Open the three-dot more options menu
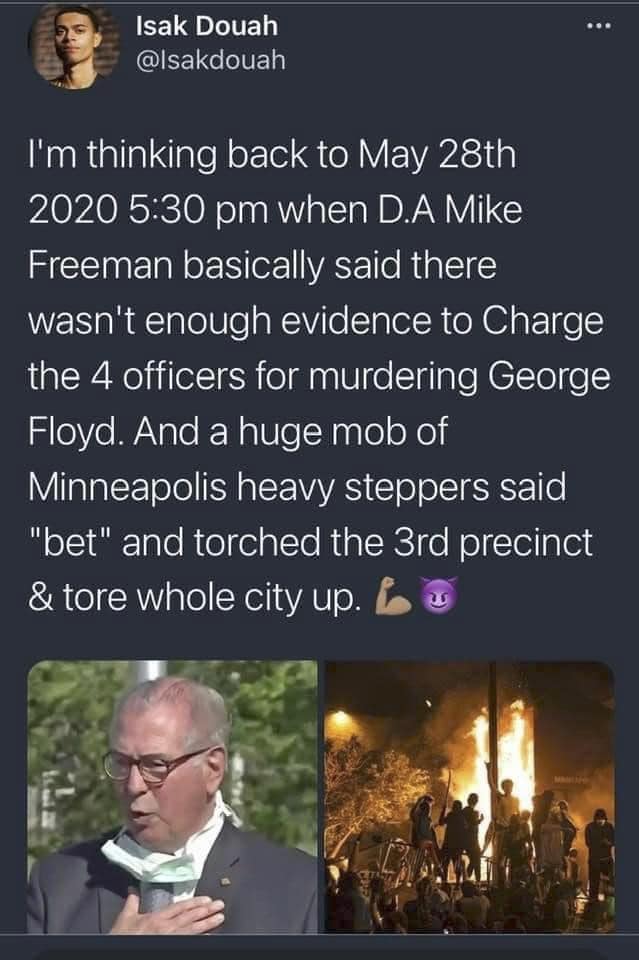 tap(597, 26)
